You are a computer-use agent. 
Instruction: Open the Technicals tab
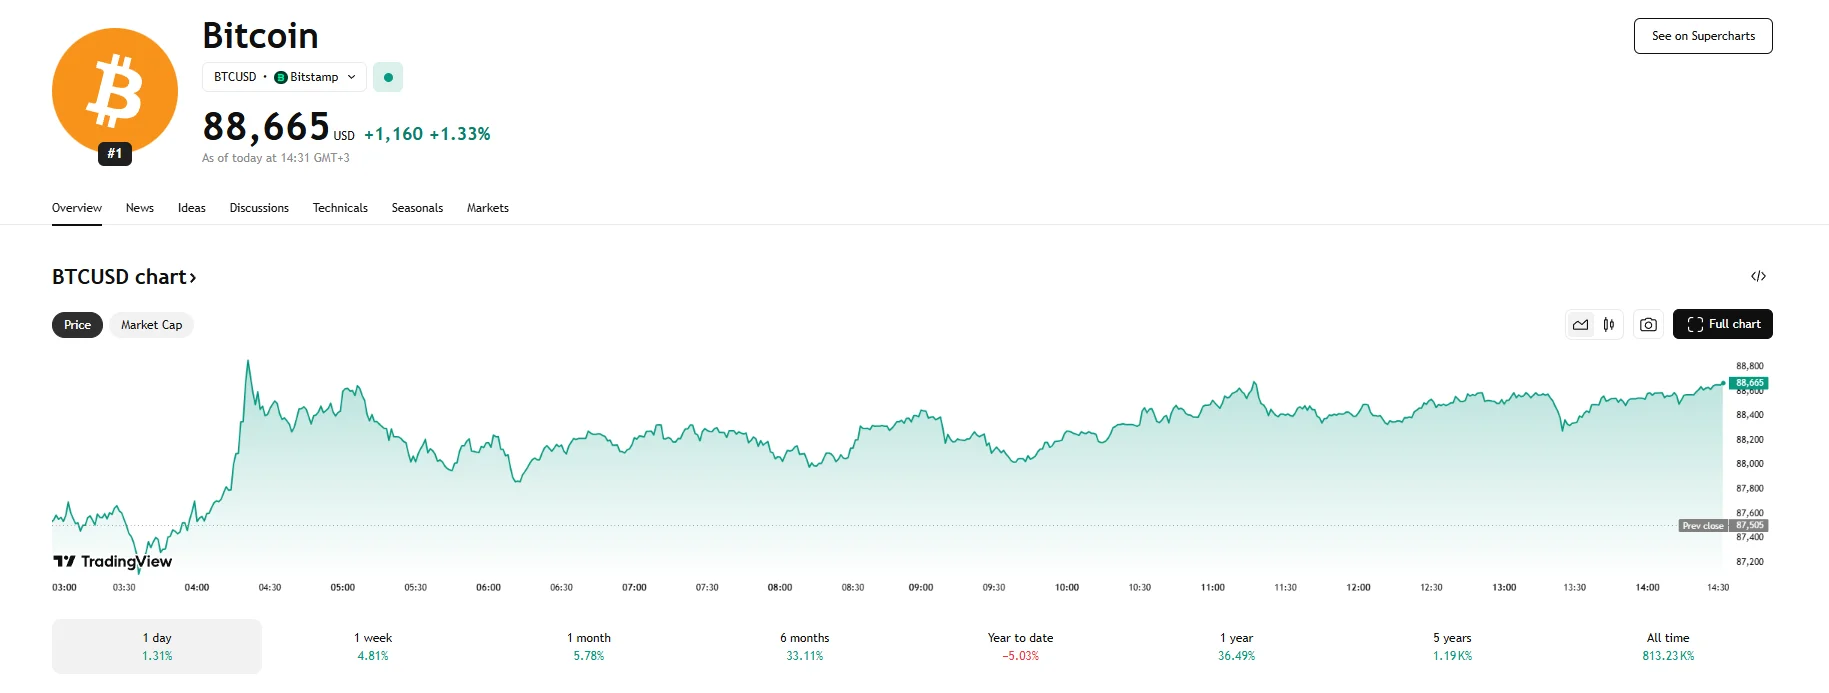(340, 208)
